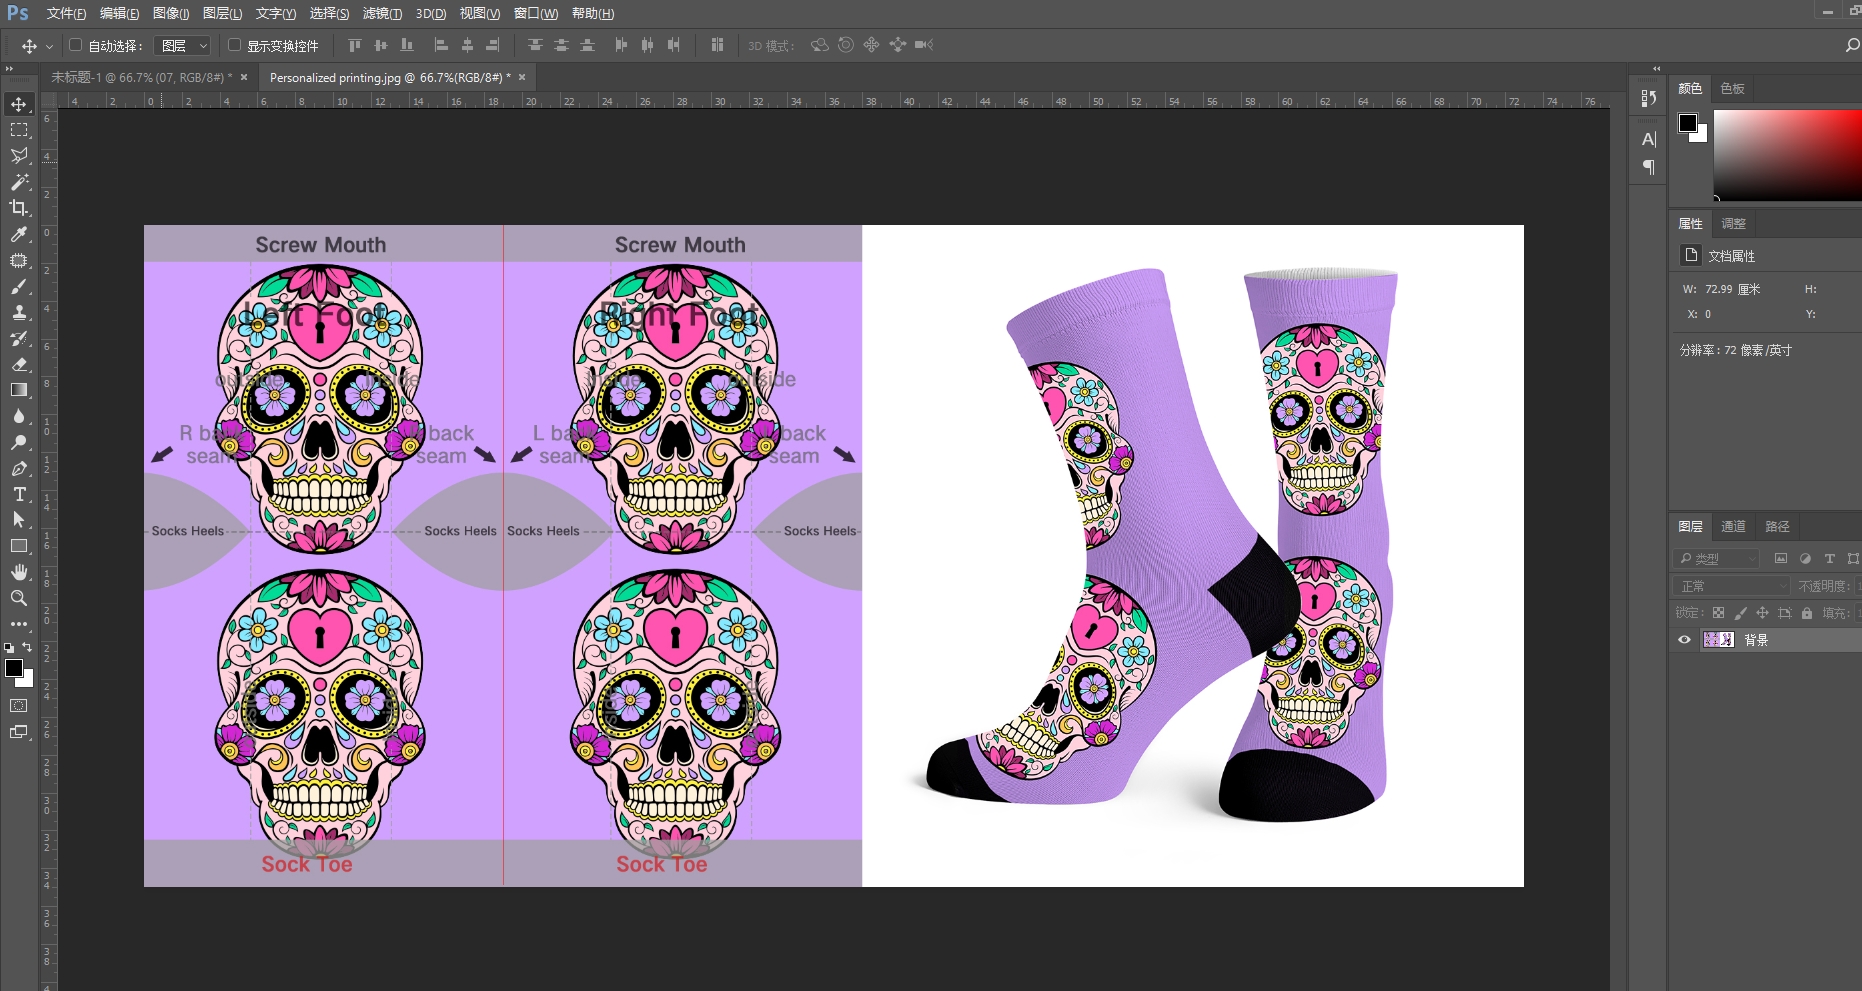Swap foreground and background colors

27,647
